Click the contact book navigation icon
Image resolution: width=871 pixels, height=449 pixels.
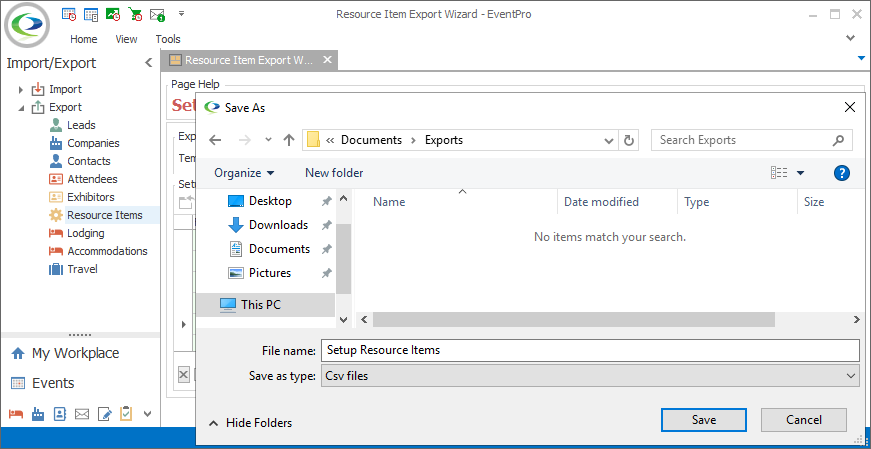tap(59, 414)
